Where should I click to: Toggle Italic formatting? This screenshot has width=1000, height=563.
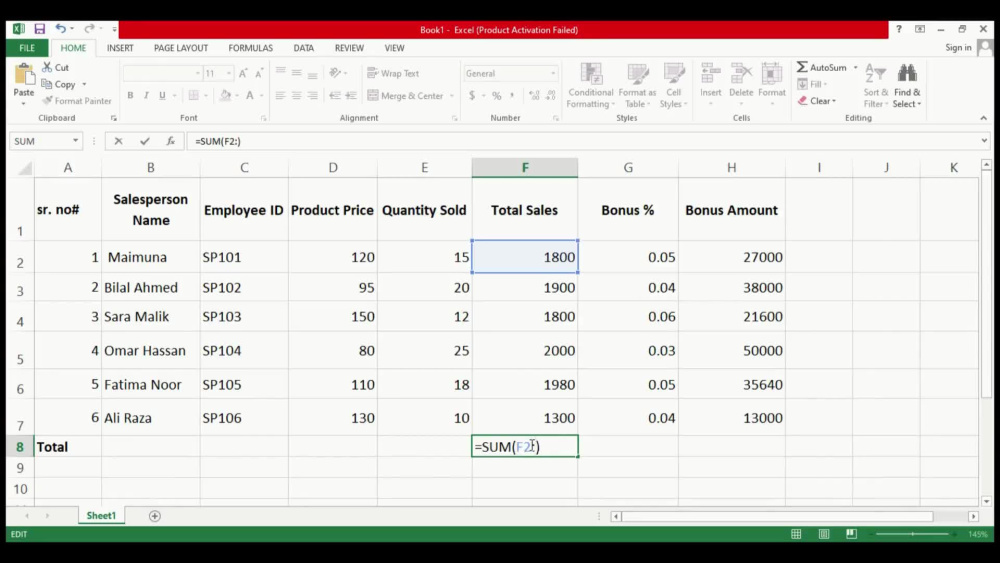click(146, 96)
